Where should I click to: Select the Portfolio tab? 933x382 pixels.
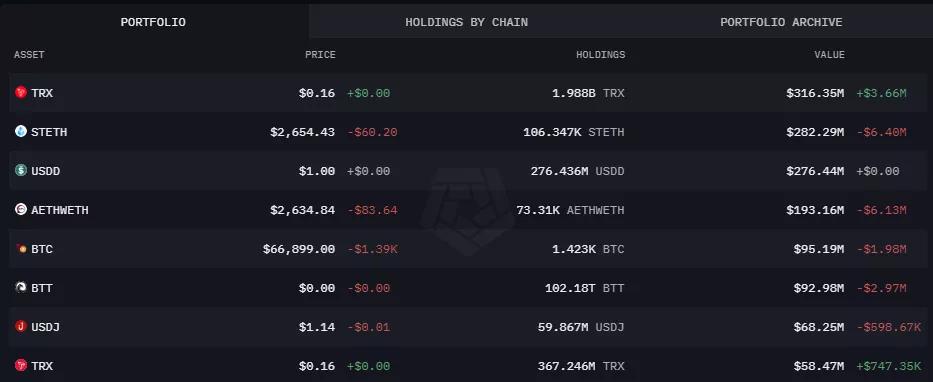pyautogui.click(x=153, y=22)
